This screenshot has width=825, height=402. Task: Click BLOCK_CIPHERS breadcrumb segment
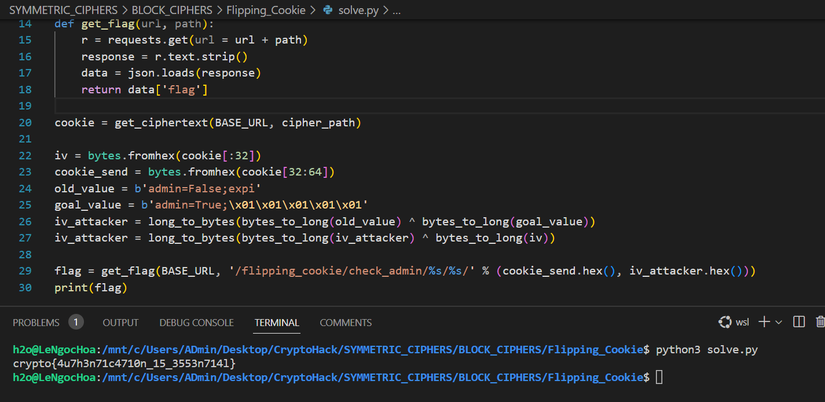click(172, 9)
